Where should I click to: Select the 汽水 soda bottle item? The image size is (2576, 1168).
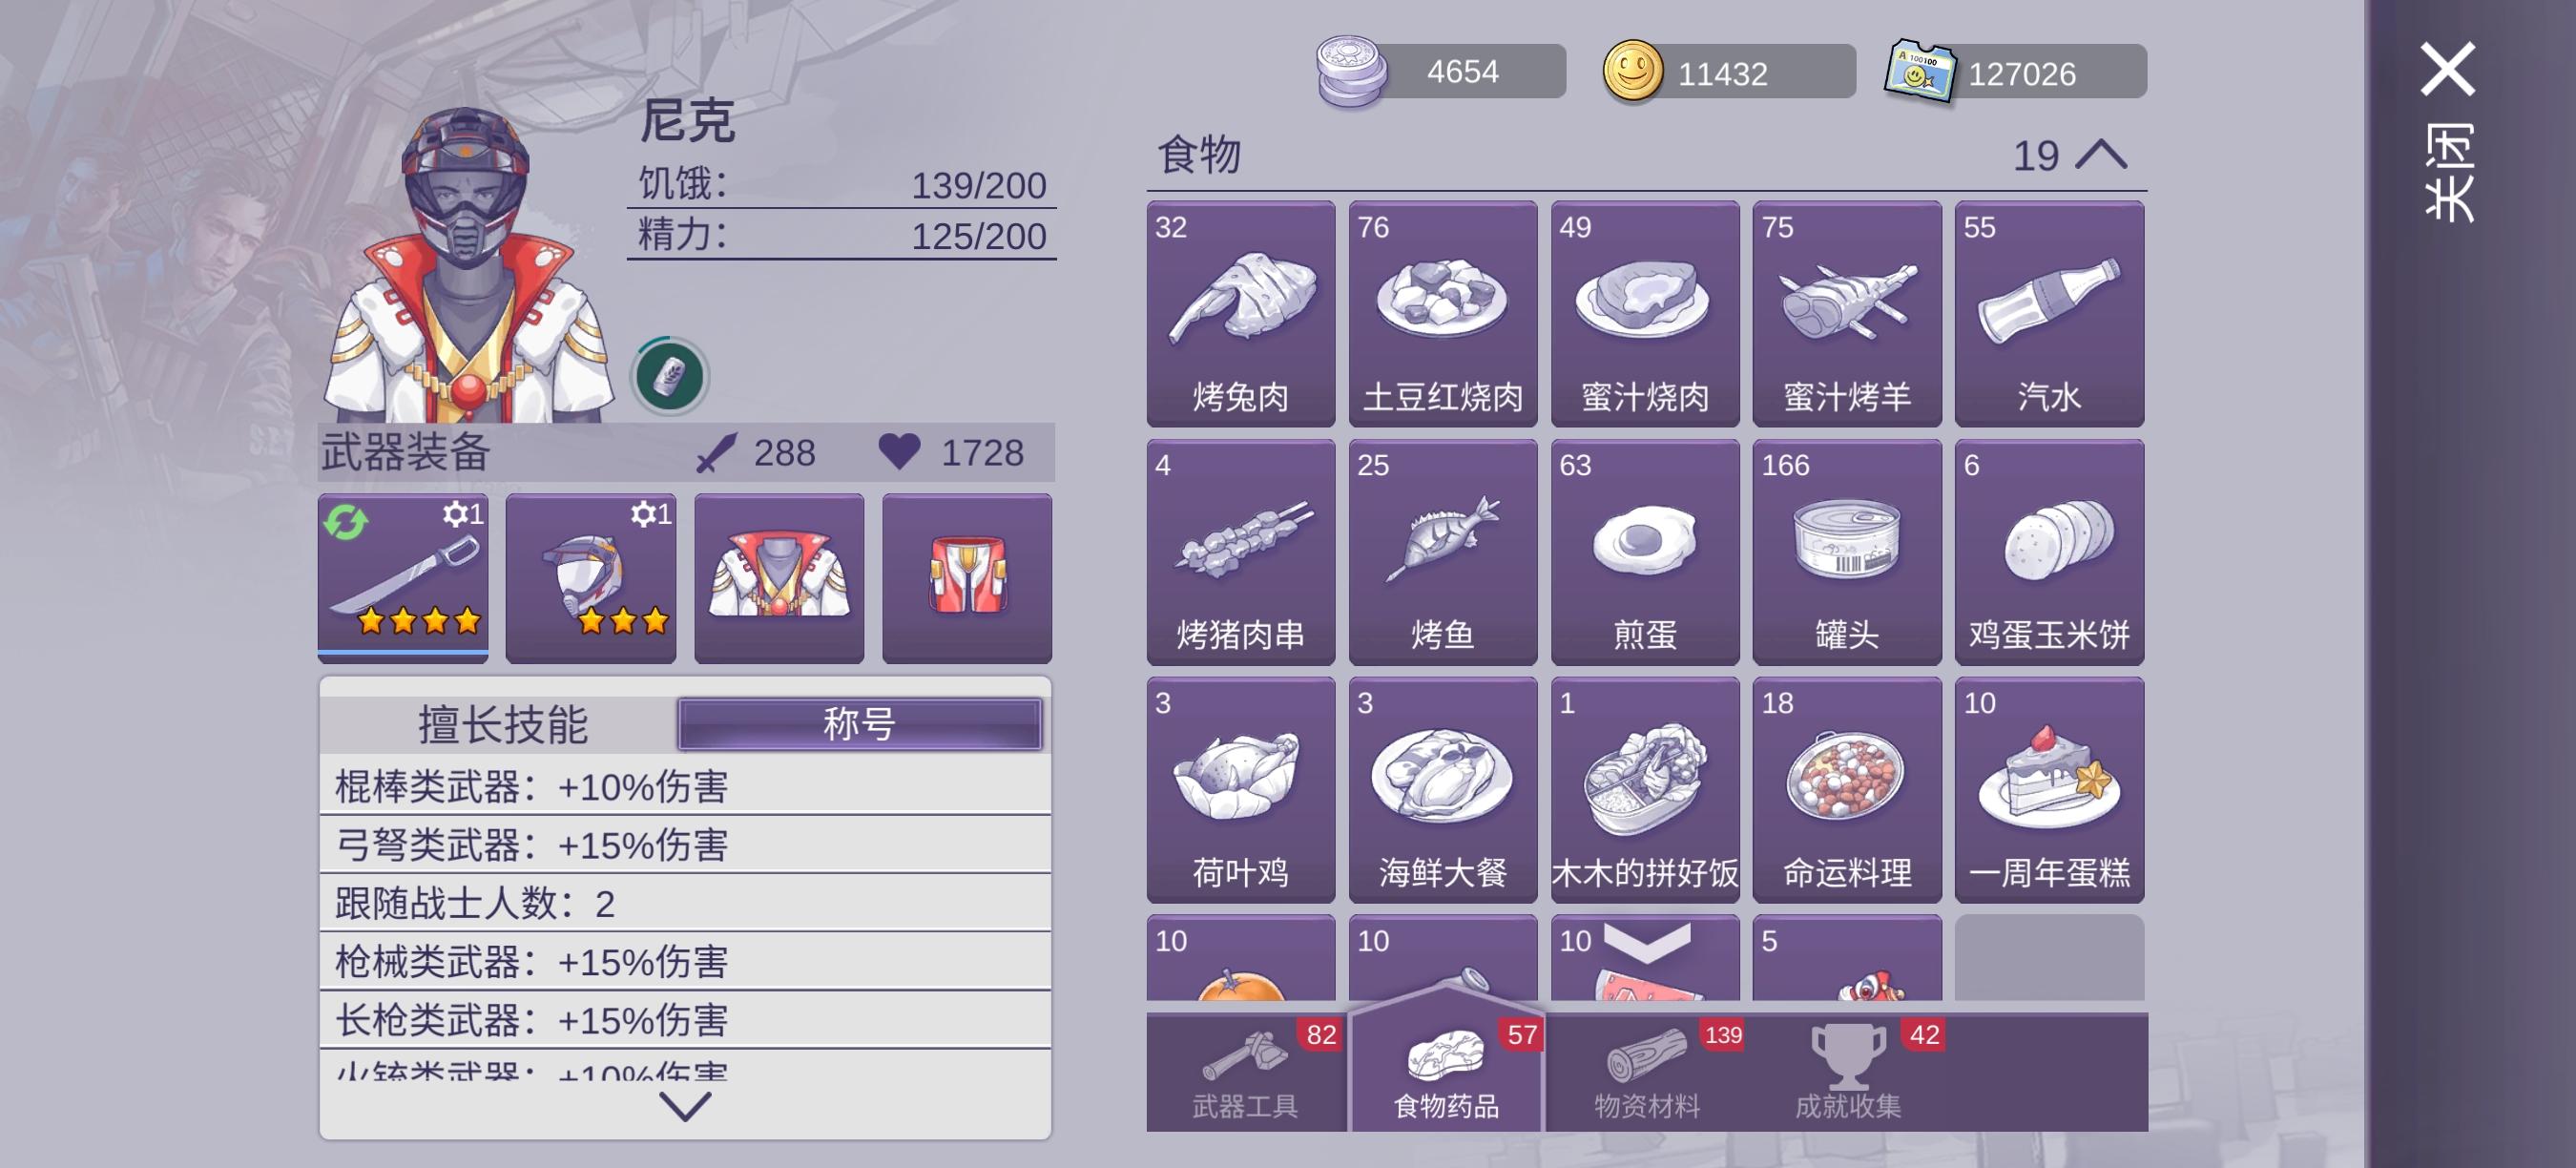[2049, 314]
